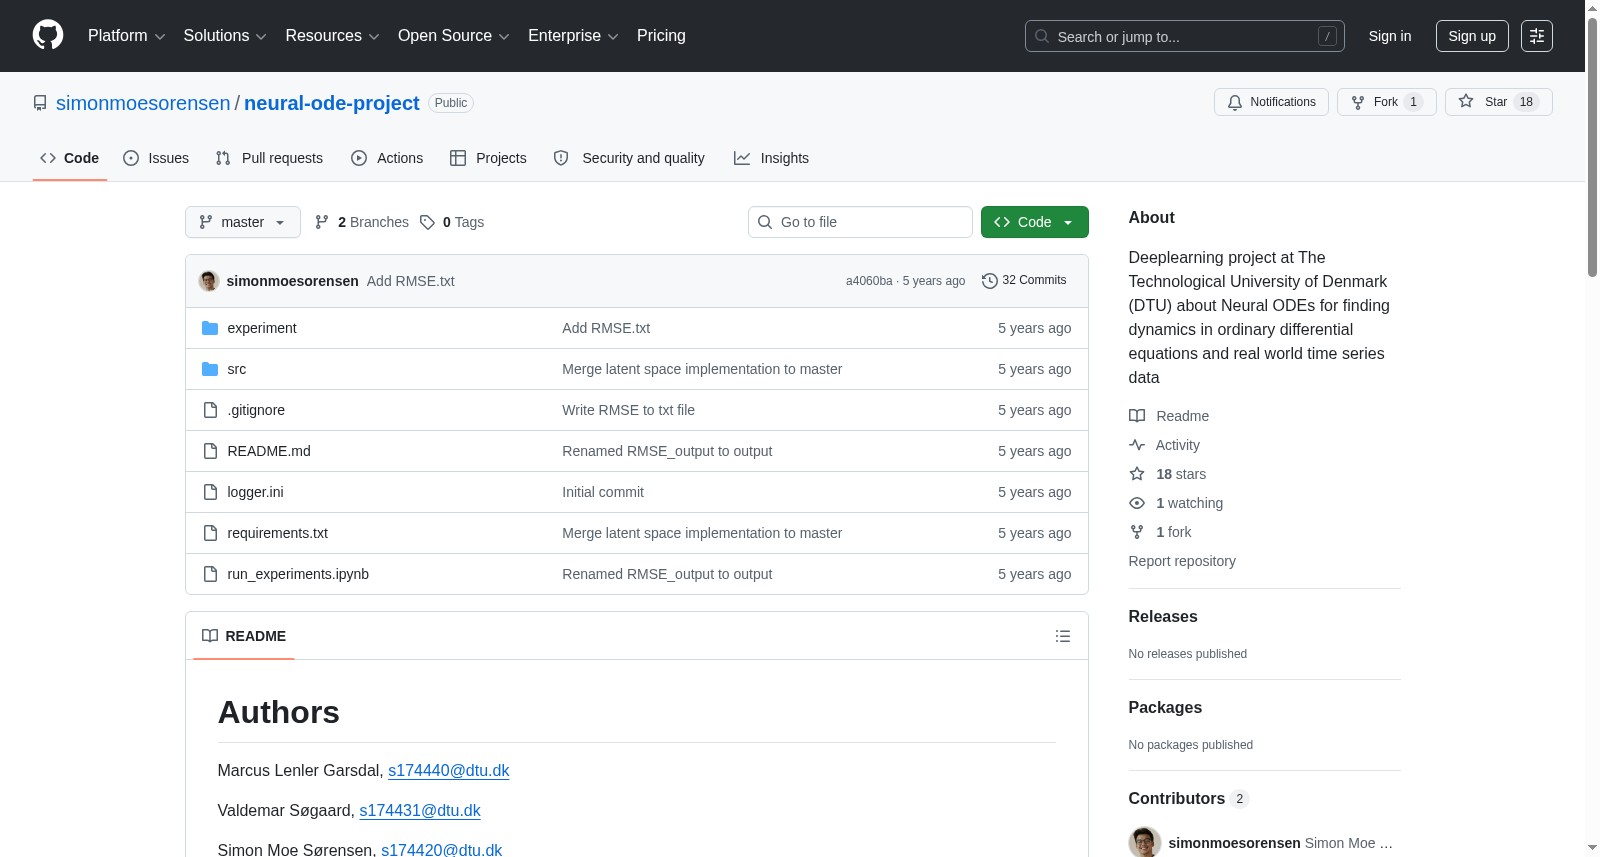This screenshot has height=857, width=1600.
Task: Switch to the Security and quality tab
Action: click(629, 158)
